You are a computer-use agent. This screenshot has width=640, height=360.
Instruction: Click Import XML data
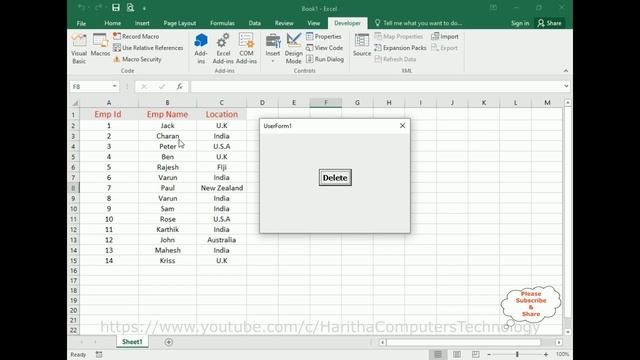[445, 36]
